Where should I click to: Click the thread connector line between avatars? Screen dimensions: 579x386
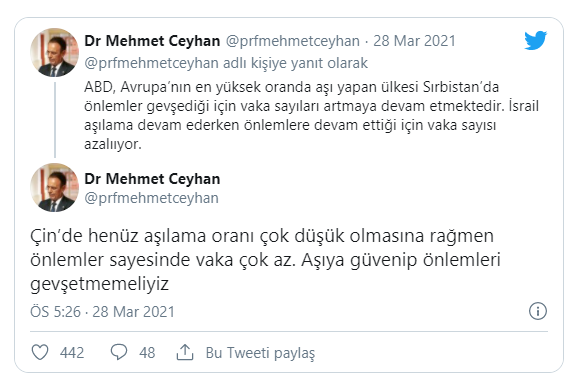click(55, 120)
